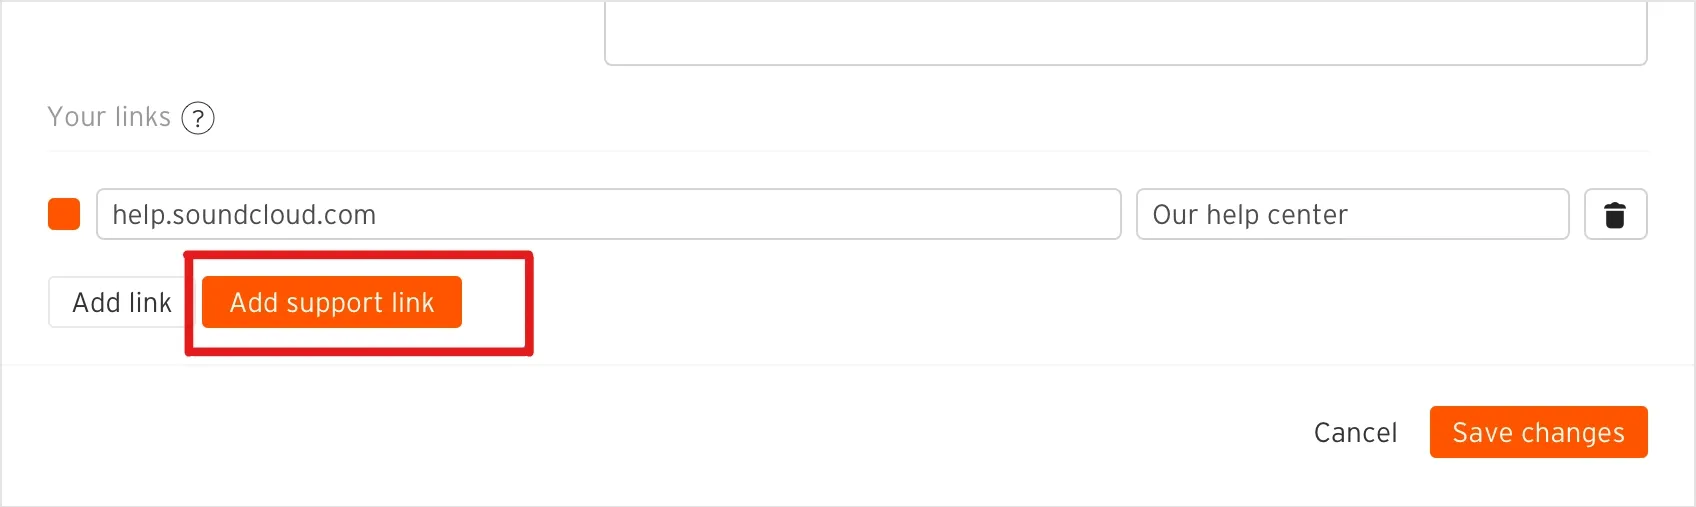Viewport: 1696px width, 507px height.
Task: Show info about Your links via question mark
Action: (198, 118)
